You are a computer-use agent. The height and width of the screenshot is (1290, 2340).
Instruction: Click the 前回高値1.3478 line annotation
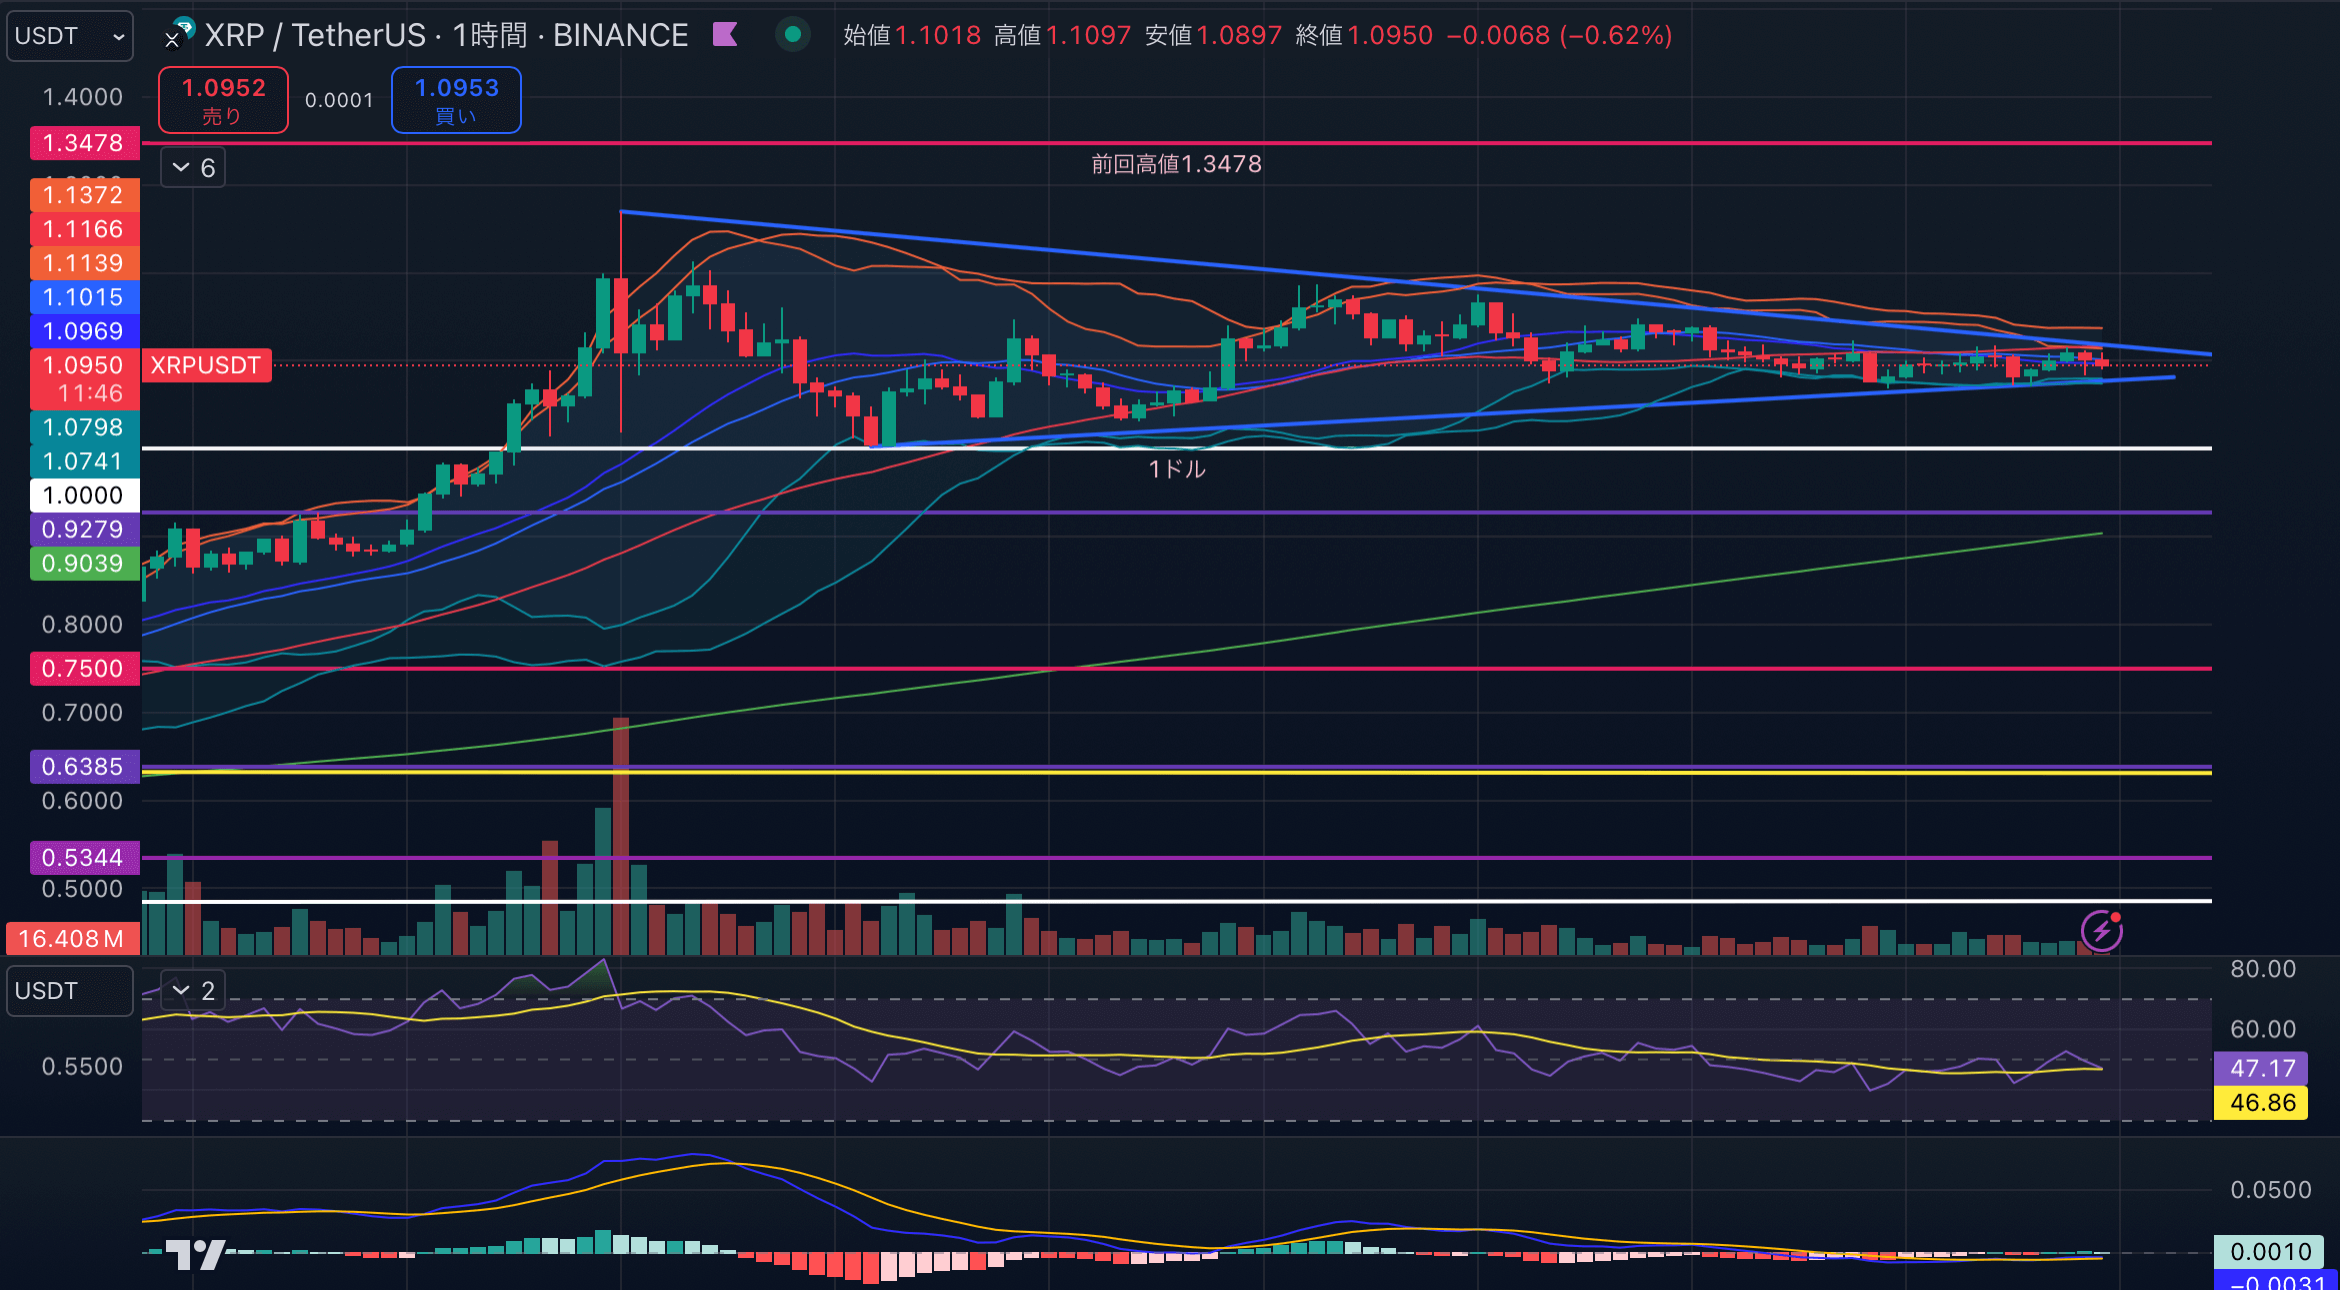coord(1176,164)
